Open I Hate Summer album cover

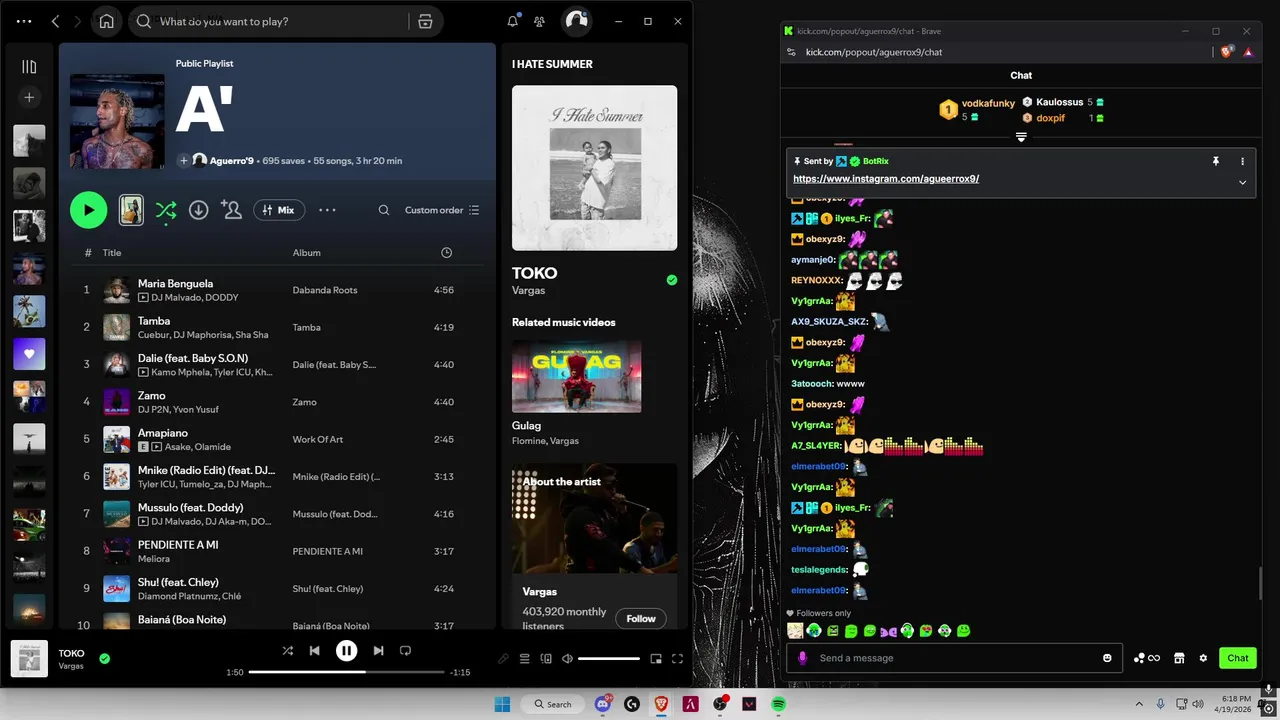(594, 167)
